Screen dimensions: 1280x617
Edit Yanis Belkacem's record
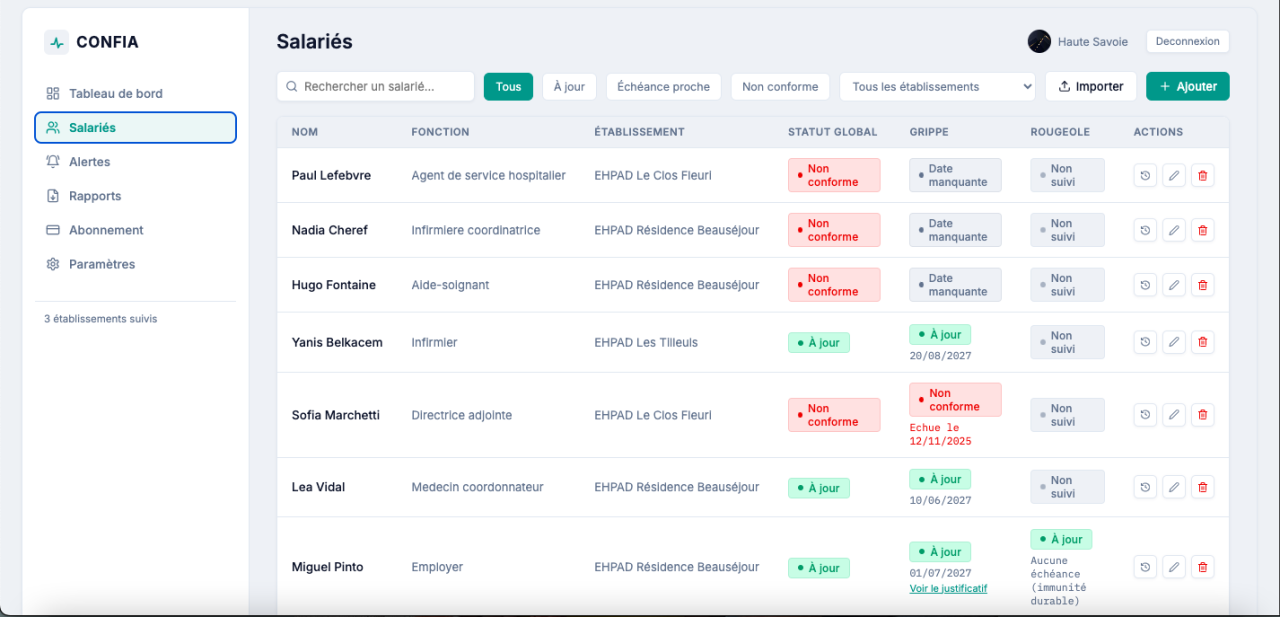(x=1174, y=342)
